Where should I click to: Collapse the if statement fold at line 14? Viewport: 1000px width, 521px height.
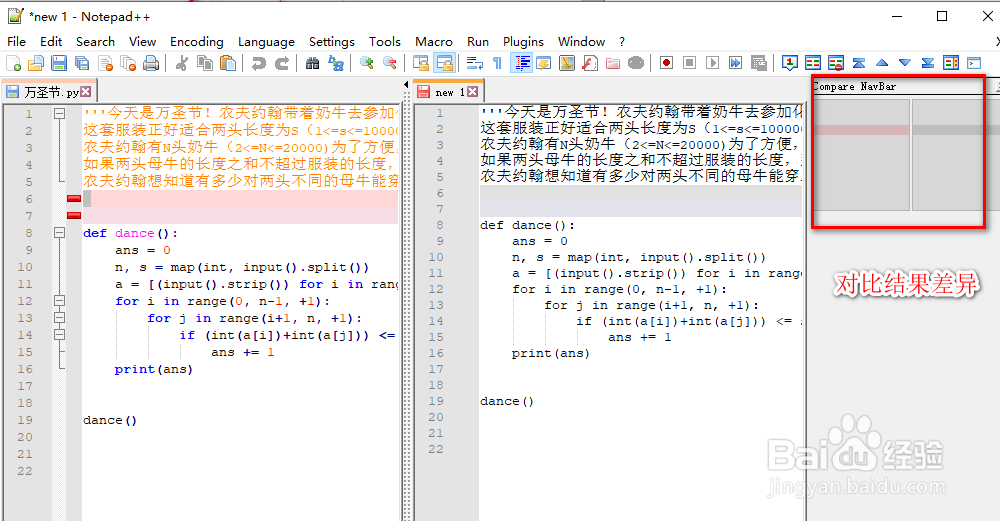[x=59, y=335]
